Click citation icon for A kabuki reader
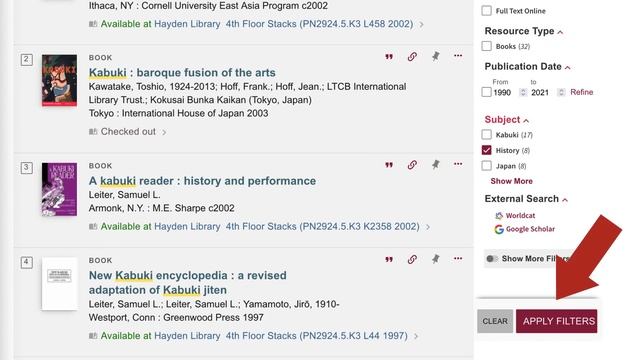This screenshot has height=360, width=640. point(389,165)
